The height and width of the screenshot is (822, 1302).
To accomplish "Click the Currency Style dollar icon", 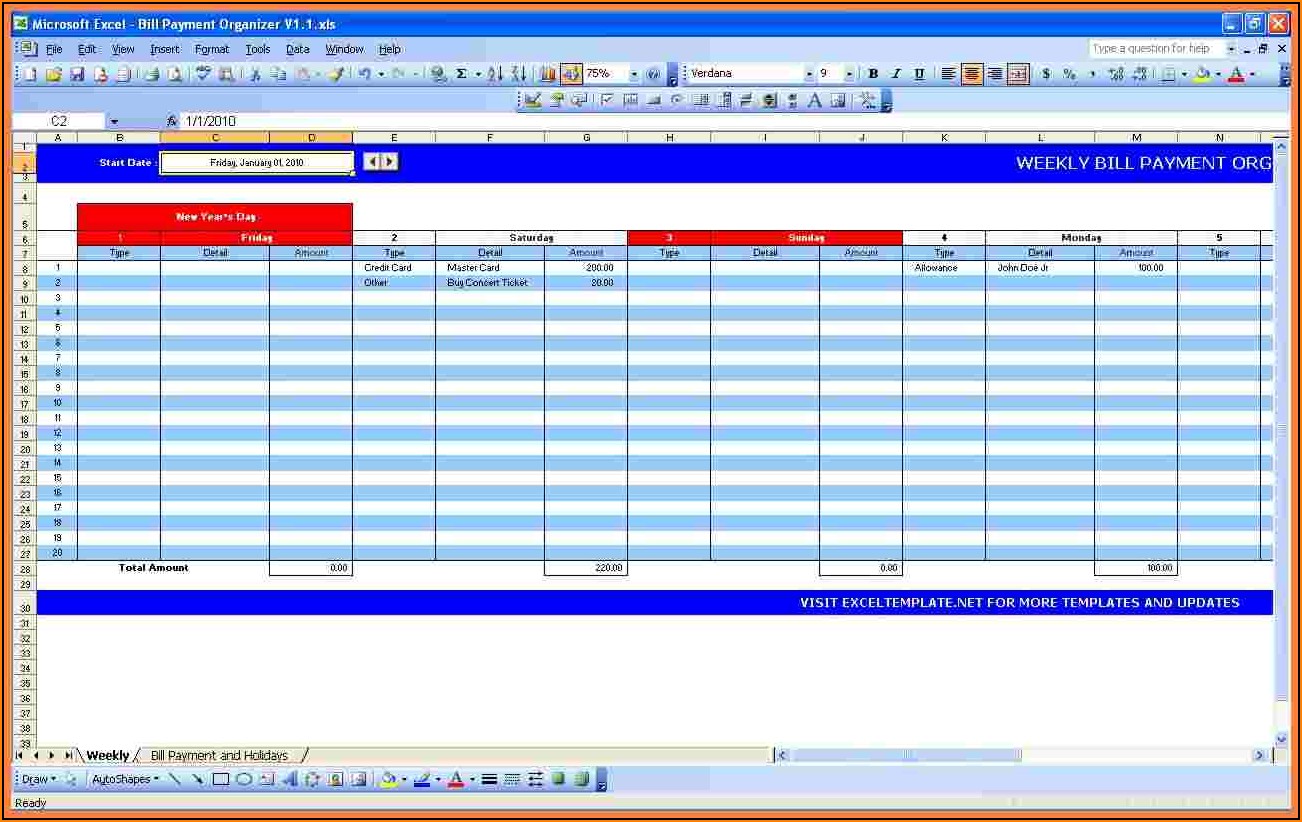I will pos(1046,74).
